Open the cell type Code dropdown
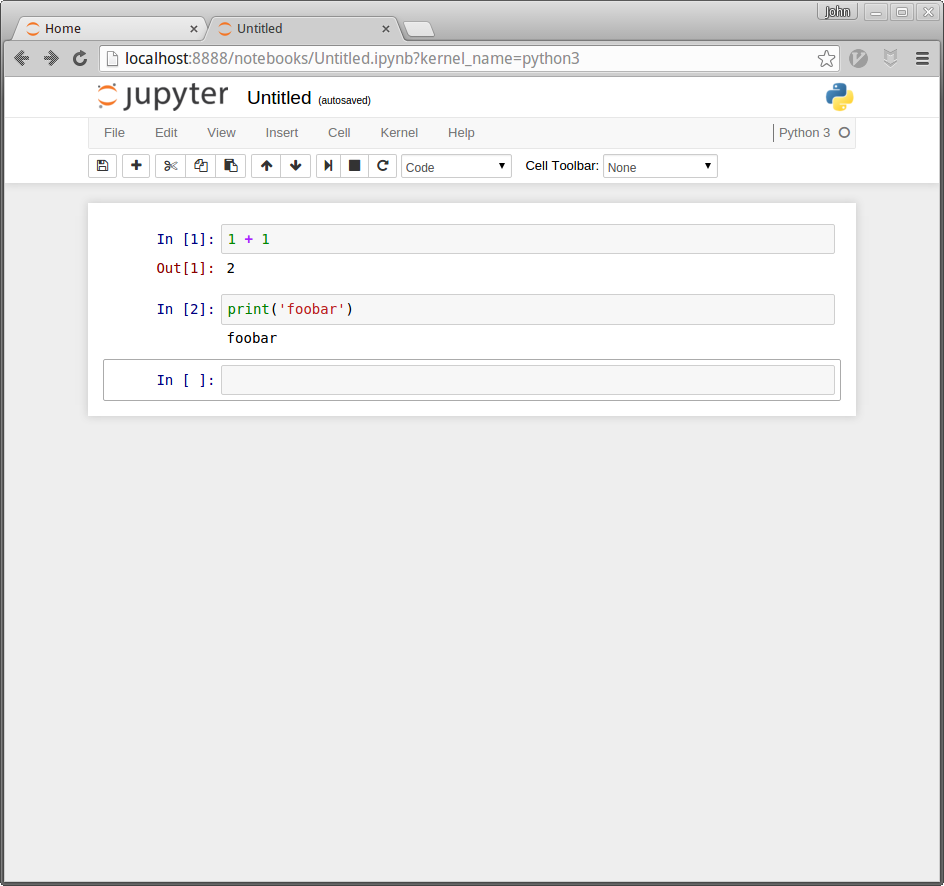 click(x=456, y=167)
